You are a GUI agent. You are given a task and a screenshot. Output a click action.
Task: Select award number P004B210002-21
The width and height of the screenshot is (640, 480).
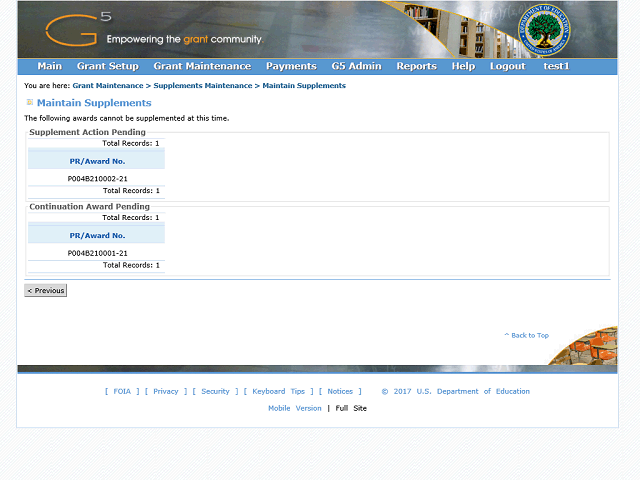click(x=97, y=179)
